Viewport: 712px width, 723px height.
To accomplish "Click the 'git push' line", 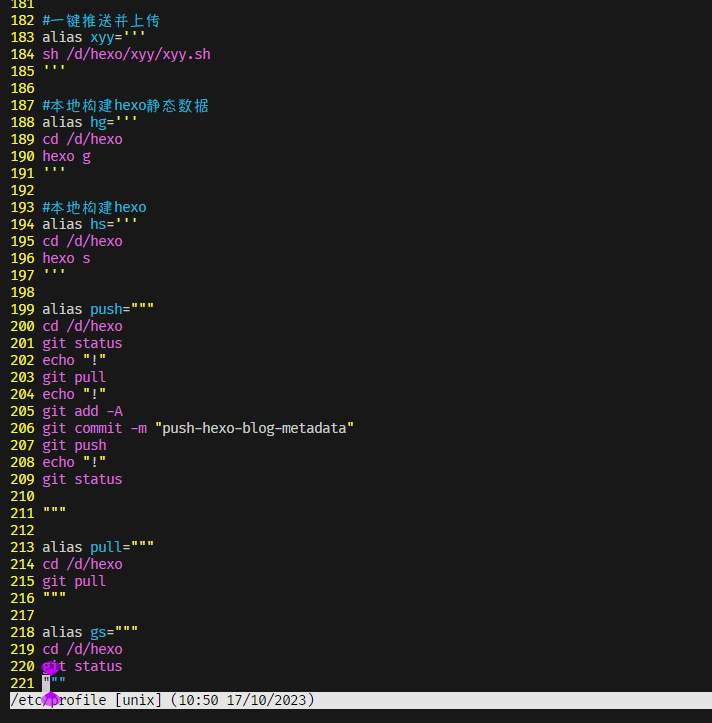I will [x=74, y=445].
